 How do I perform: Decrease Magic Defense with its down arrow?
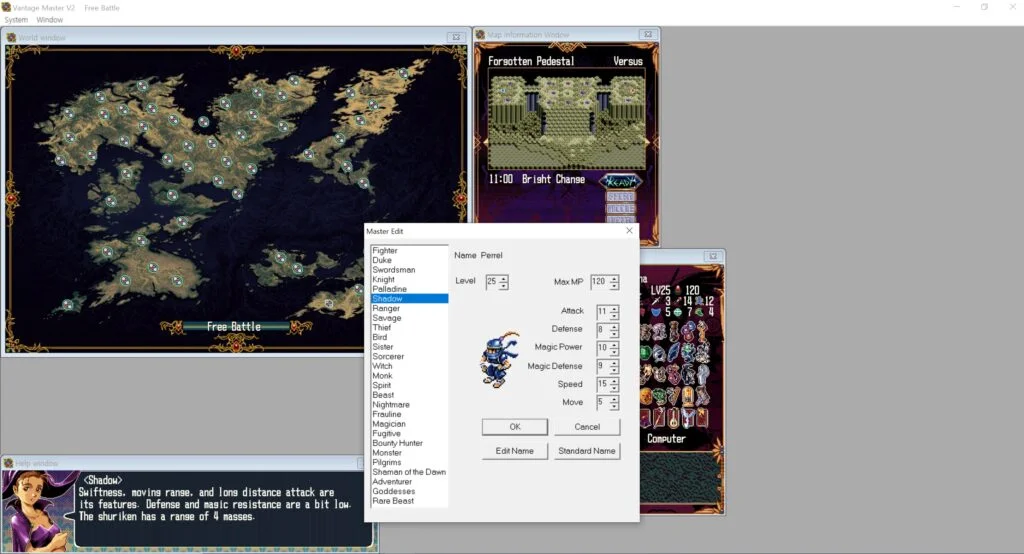(614, 370)
